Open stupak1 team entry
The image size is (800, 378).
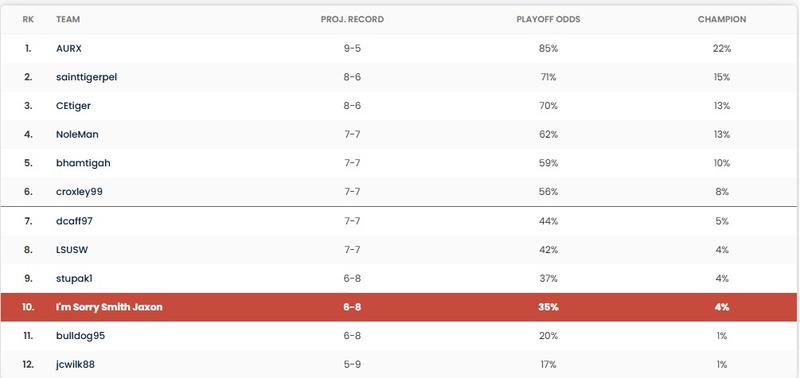[74, 279]
